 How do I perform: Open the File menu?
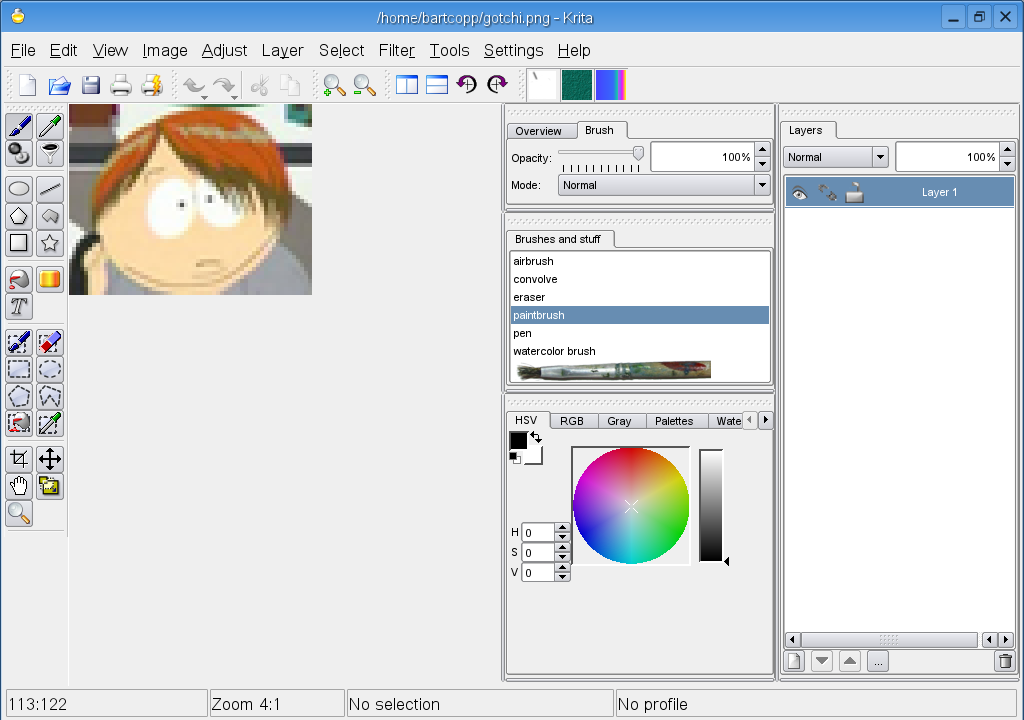pyautogui.click(x=23, y=50)
